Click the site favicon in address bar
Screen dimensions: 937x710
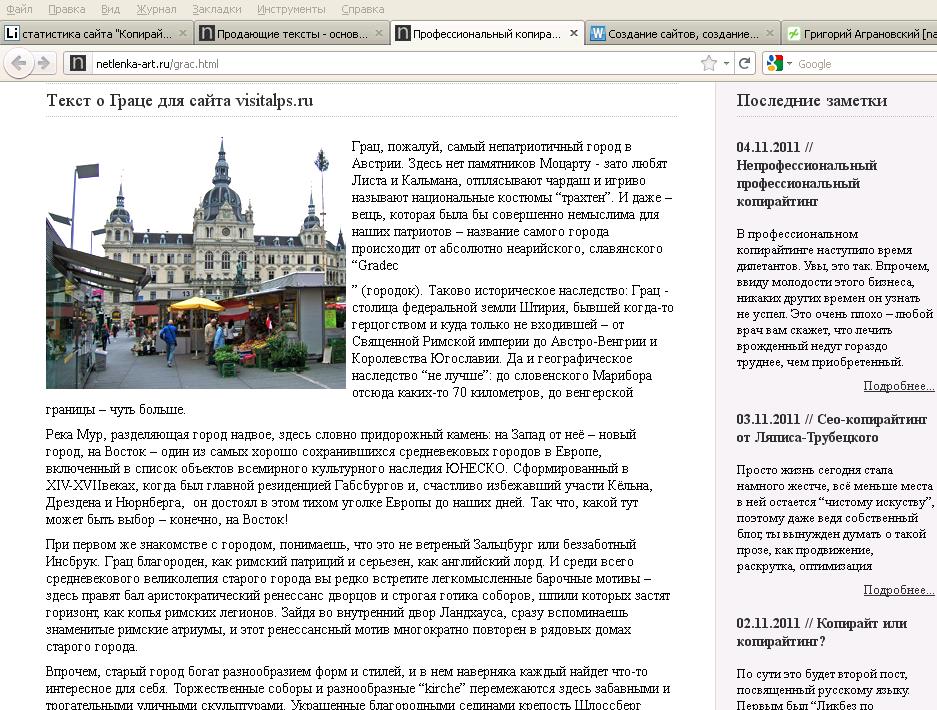point(78,63)
